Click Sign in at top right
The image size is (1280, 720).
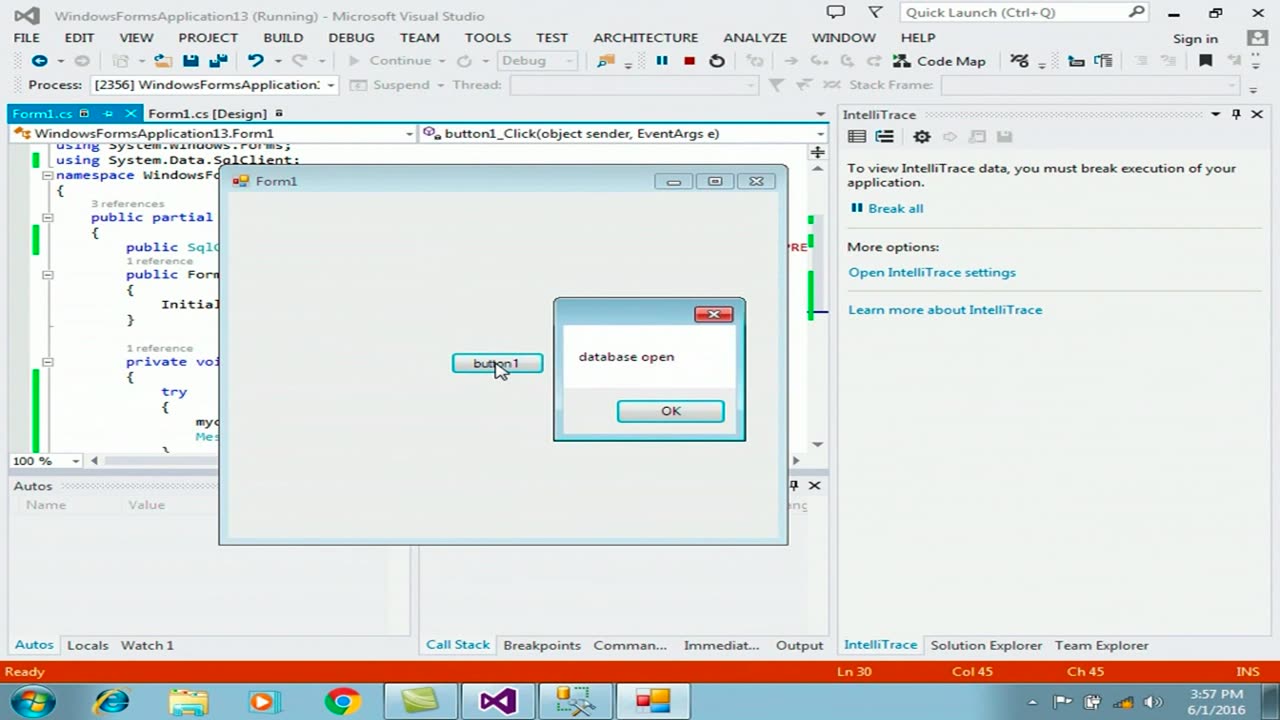[x=1195, y=38]
